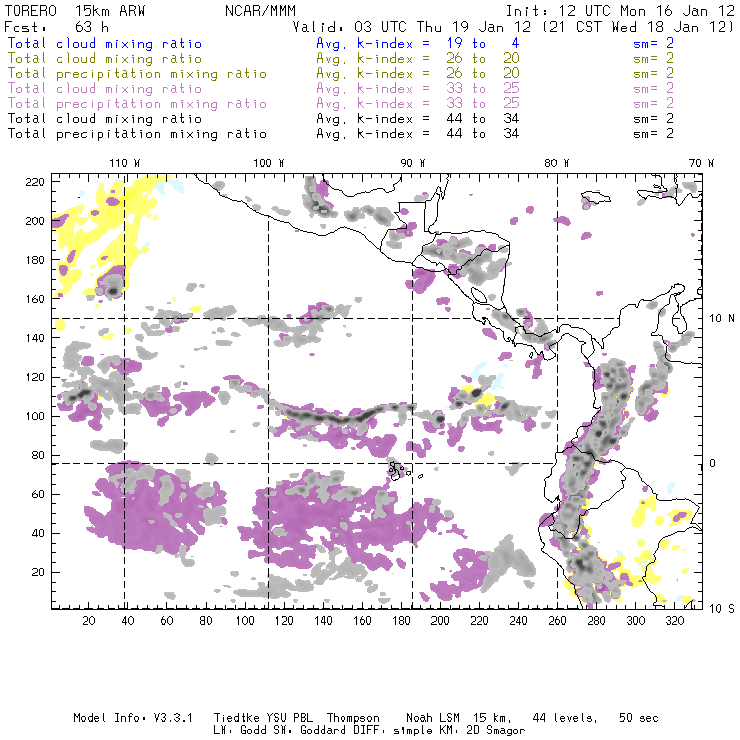
Task: Click the 'NCAR/MMM' header text
Action: [260, 11]
